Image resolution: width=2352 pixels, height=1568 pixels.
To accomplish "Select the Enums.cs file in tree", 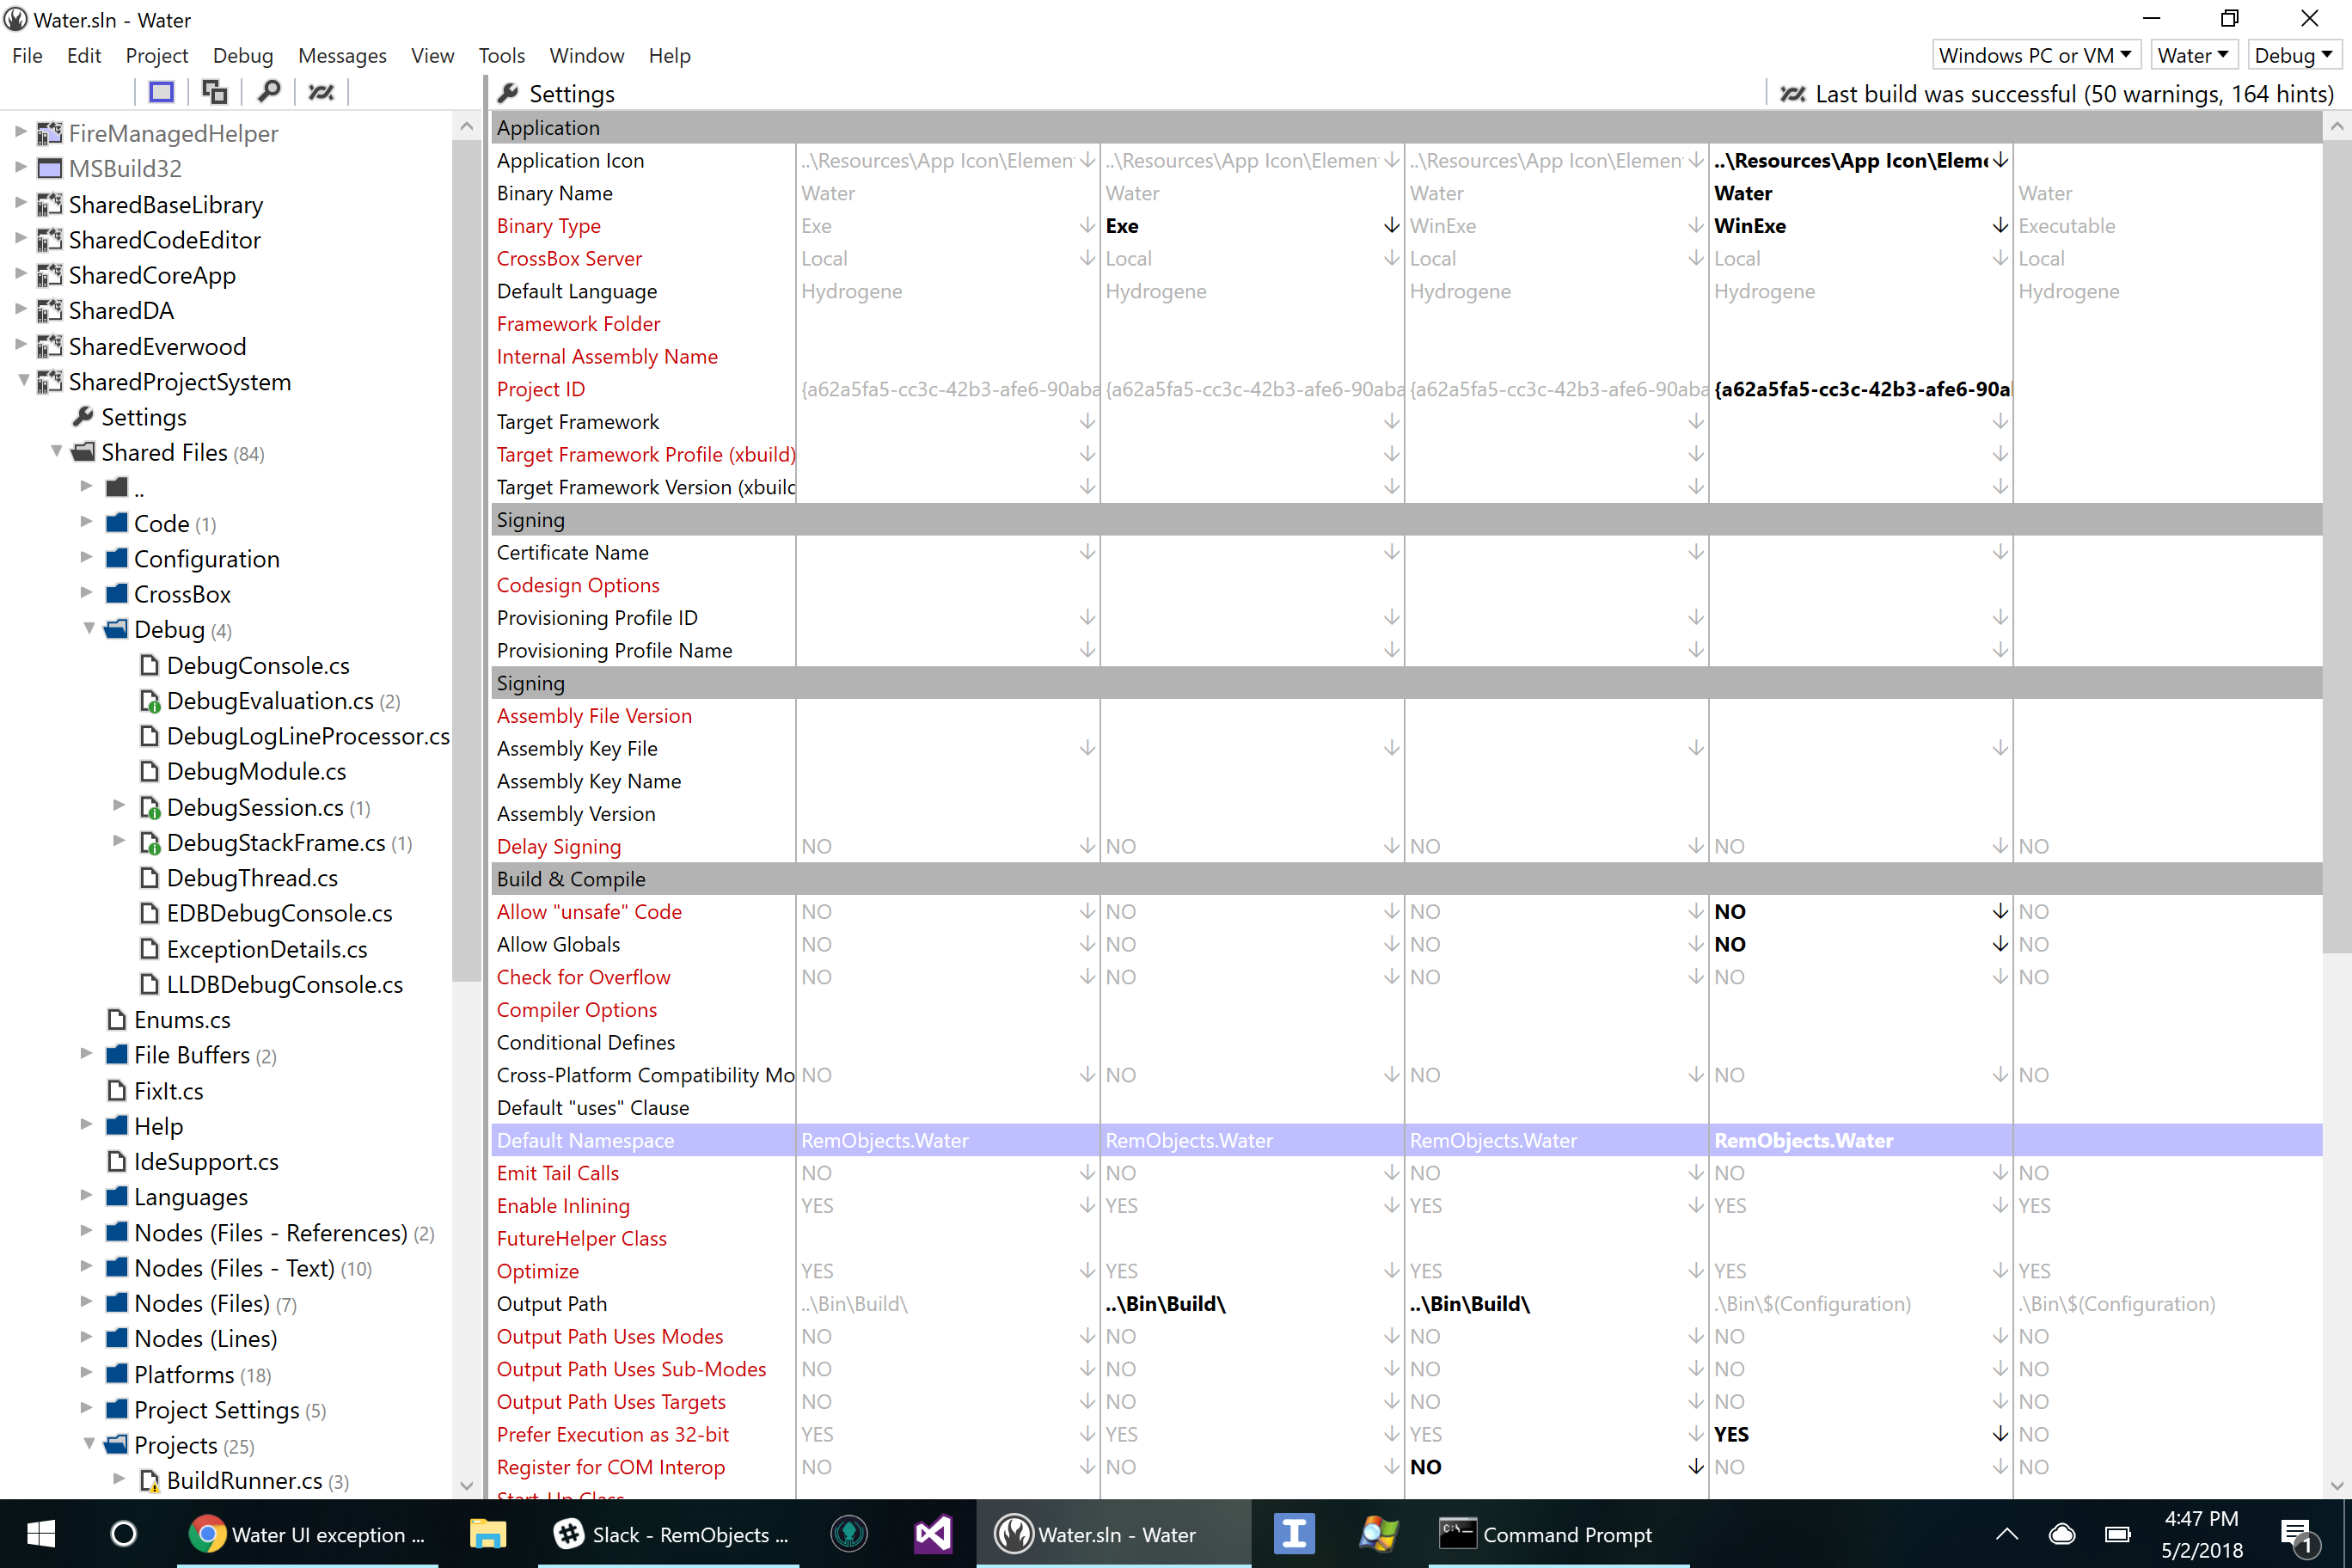I will tap(182, 1019).
